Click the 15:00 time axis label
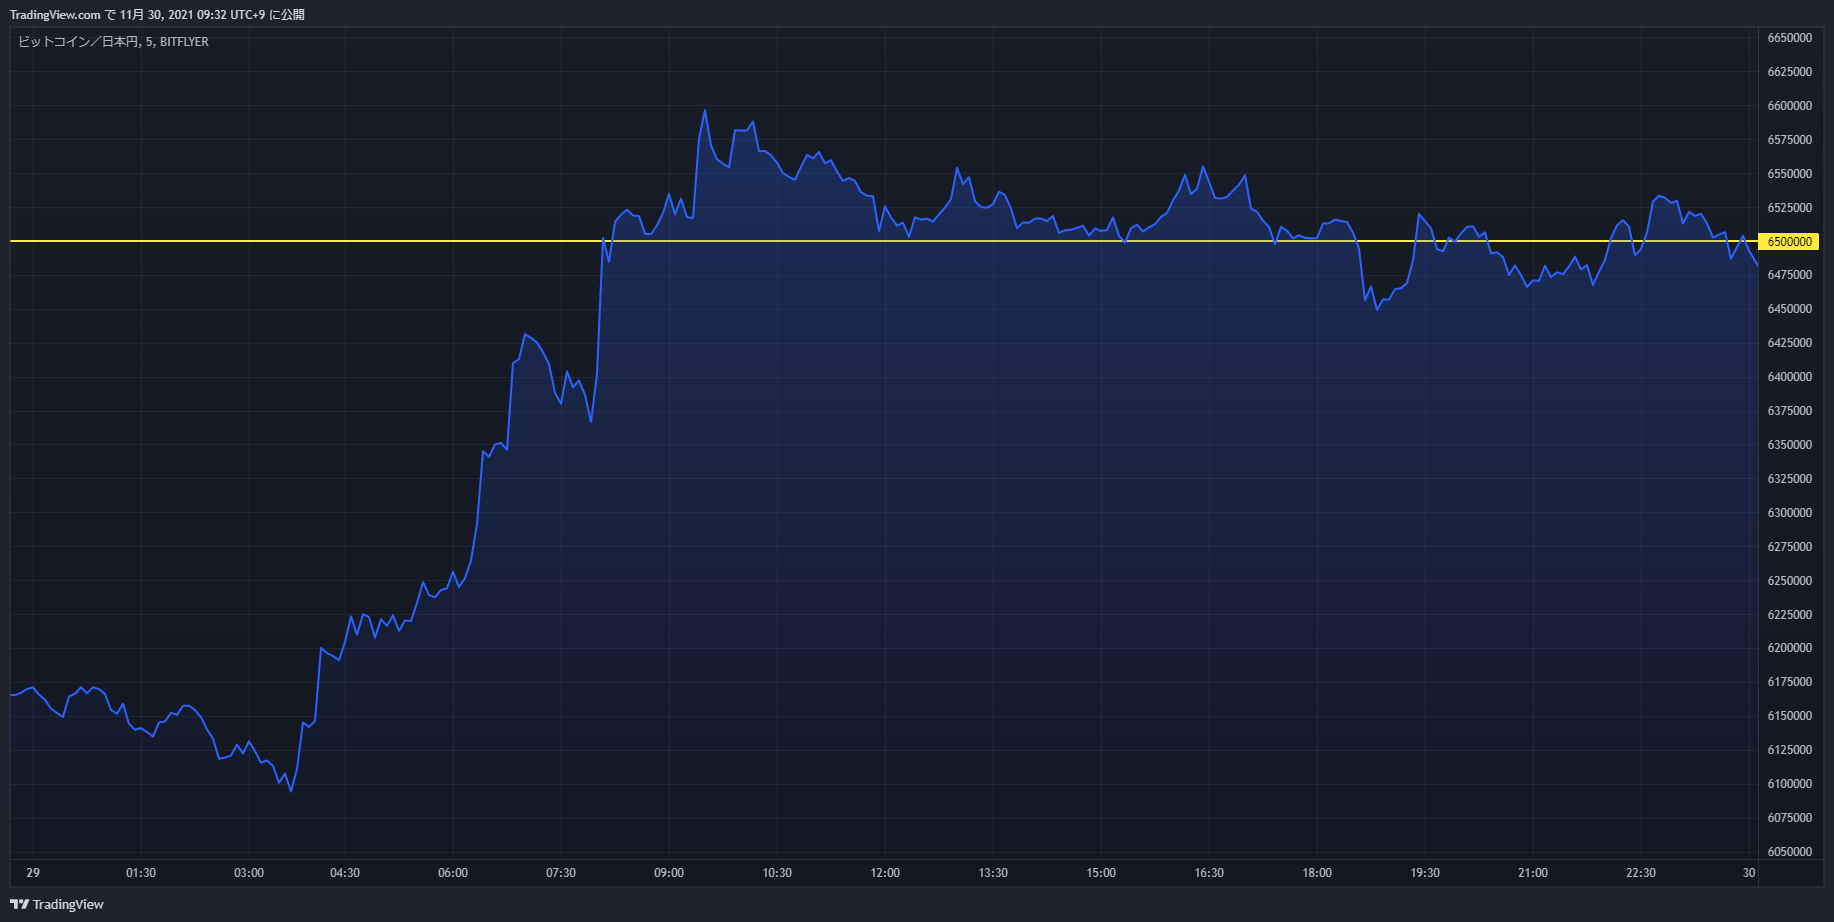This screenshot has height=922, width=1834. coord(1101,873)
